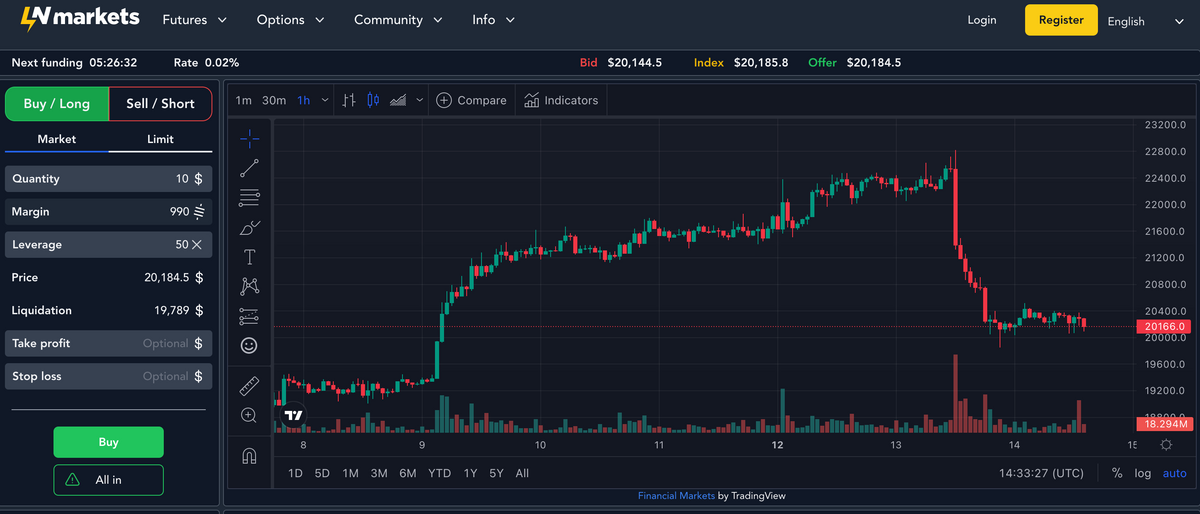Switch to the Limit order tab
Viewport: 1200px width, 514px height.
[160, 139]
